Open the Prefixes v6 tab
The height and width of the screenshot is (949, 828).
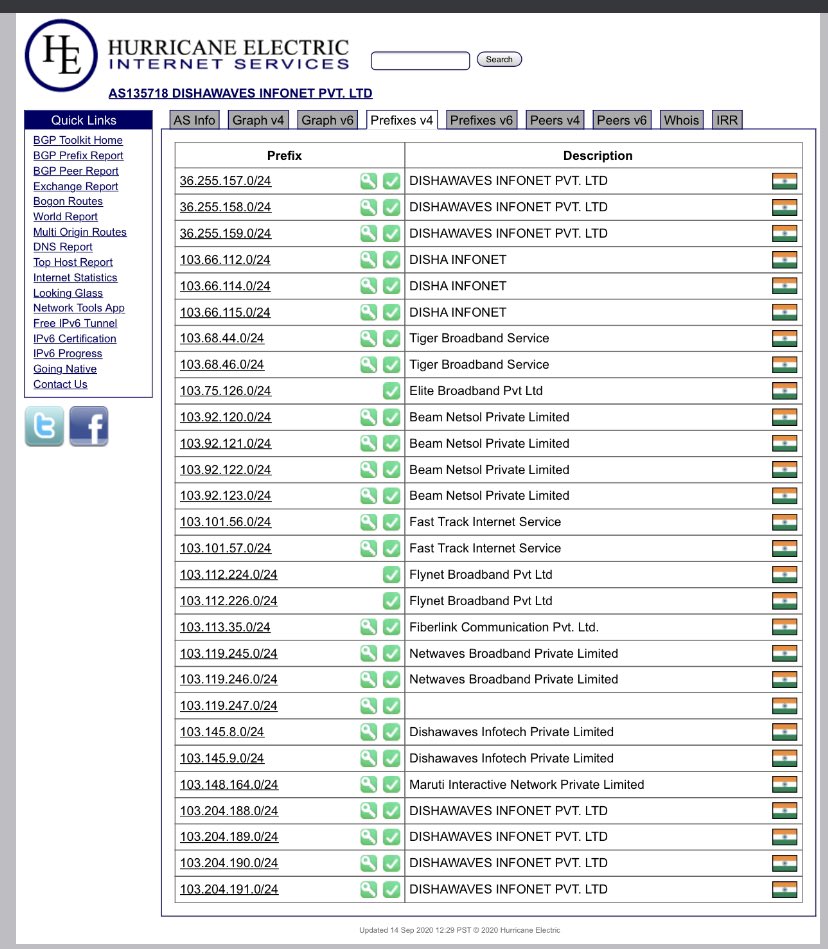[x=481, y=120]
